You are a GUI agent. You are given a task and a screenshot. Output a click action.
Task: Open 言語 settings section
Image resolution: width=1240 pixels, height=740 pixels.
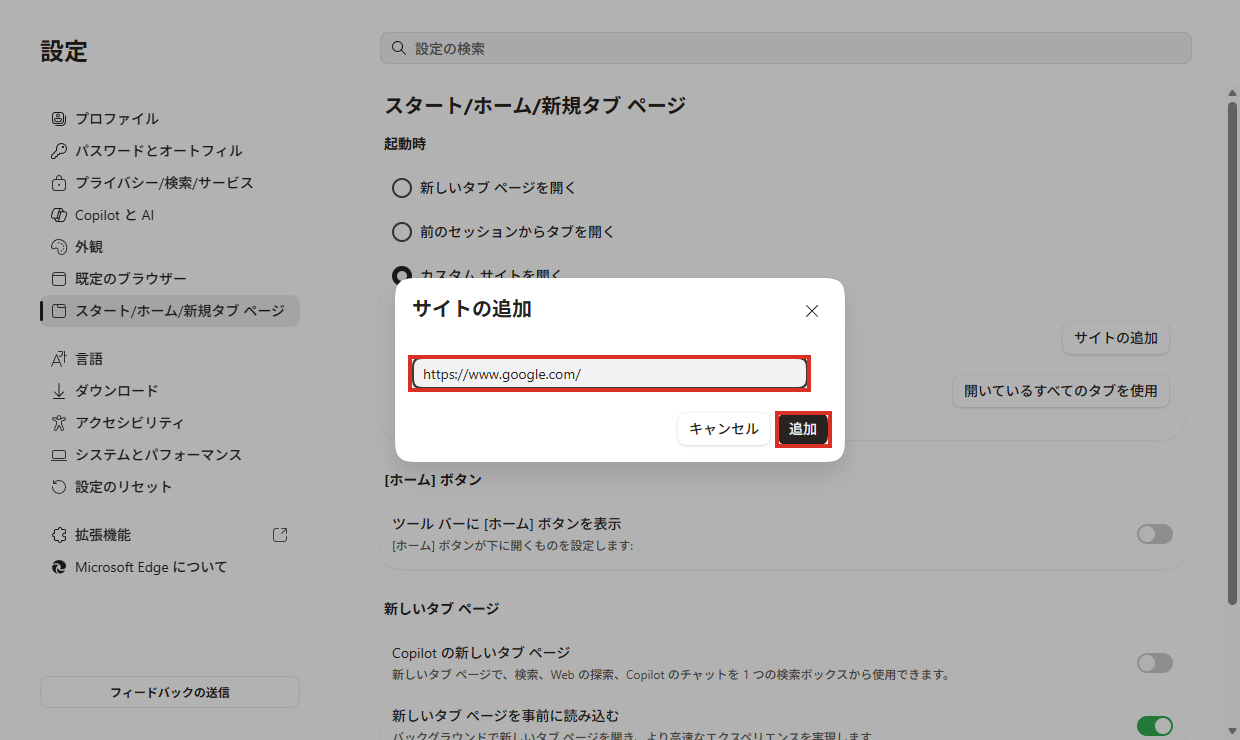click(x=170, y=358)
